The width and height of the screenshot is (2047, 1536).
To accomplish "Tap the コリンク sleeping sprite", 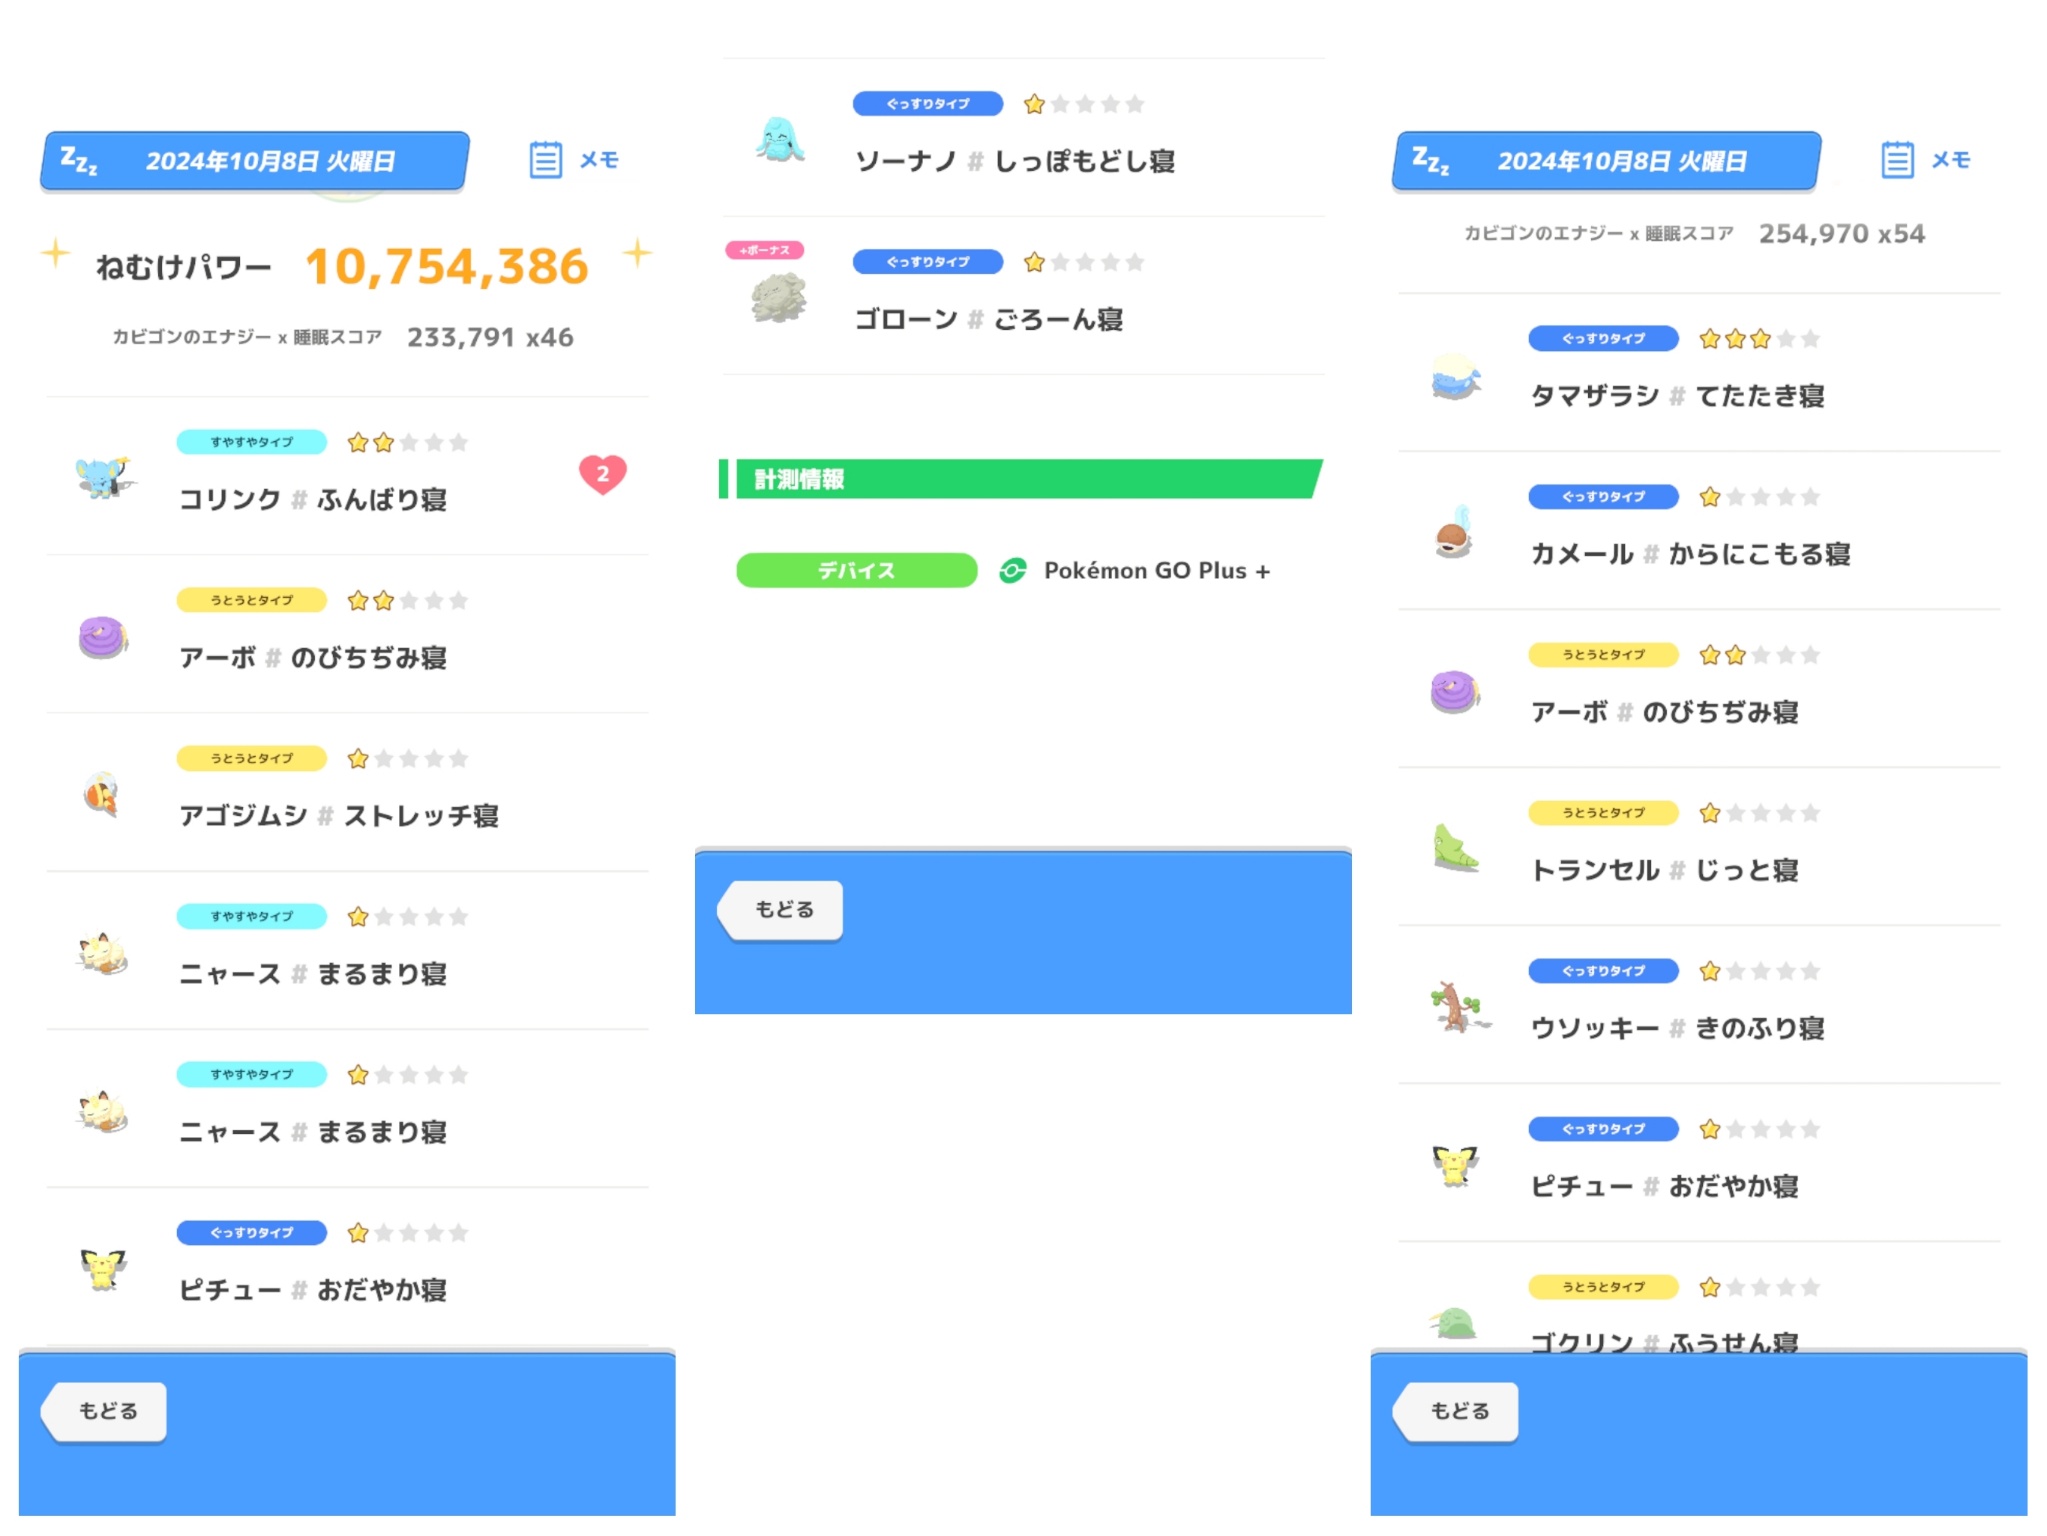I will tap(102, 476).
